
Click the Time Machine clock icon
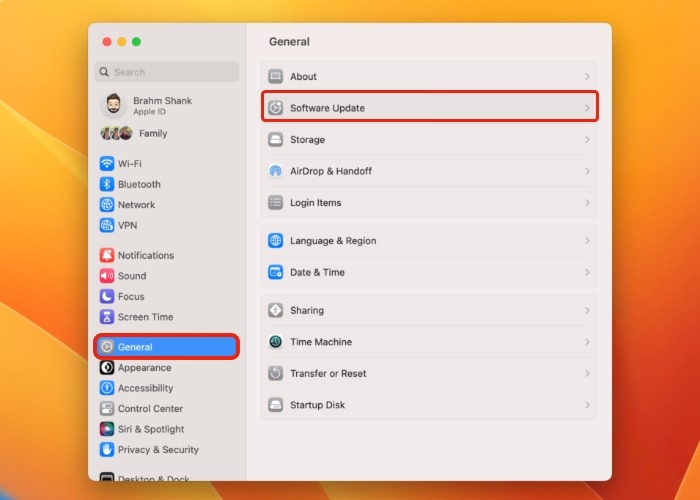coord(275,342)
